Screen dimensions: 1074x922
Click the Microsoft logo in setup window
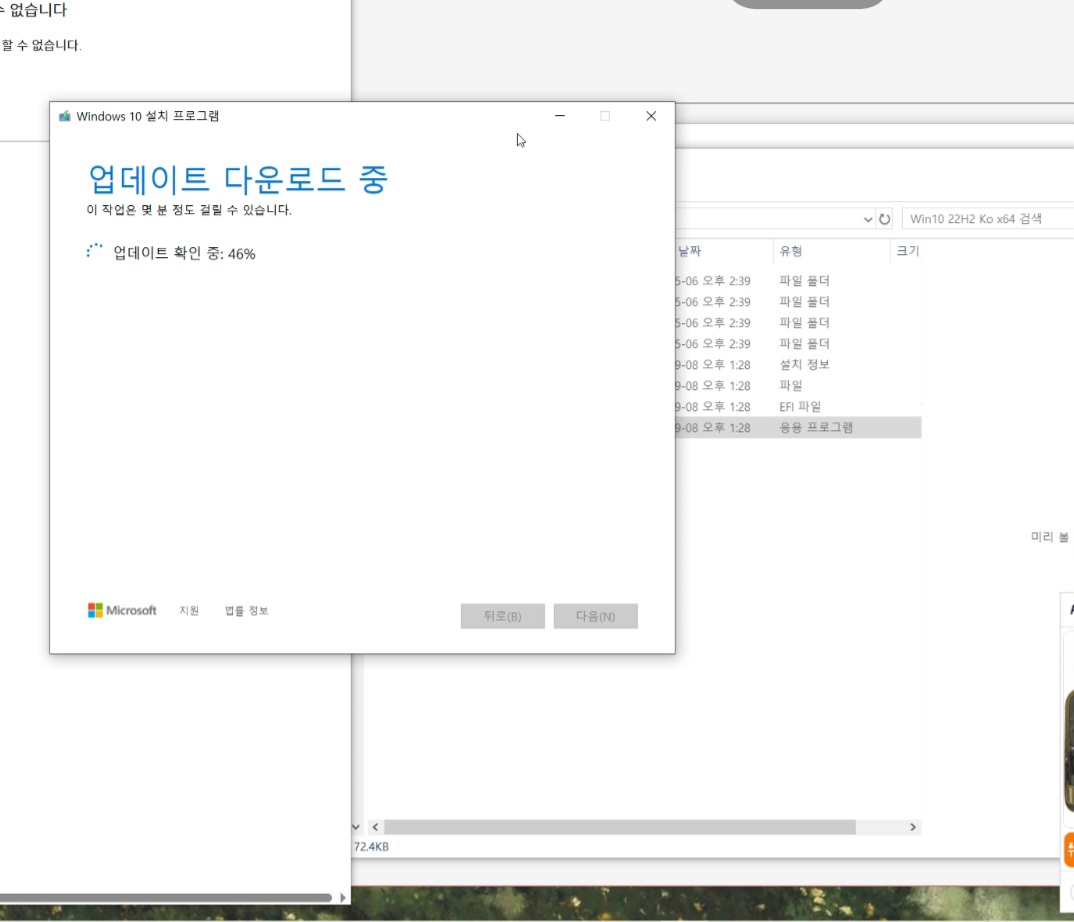(122, 610)
